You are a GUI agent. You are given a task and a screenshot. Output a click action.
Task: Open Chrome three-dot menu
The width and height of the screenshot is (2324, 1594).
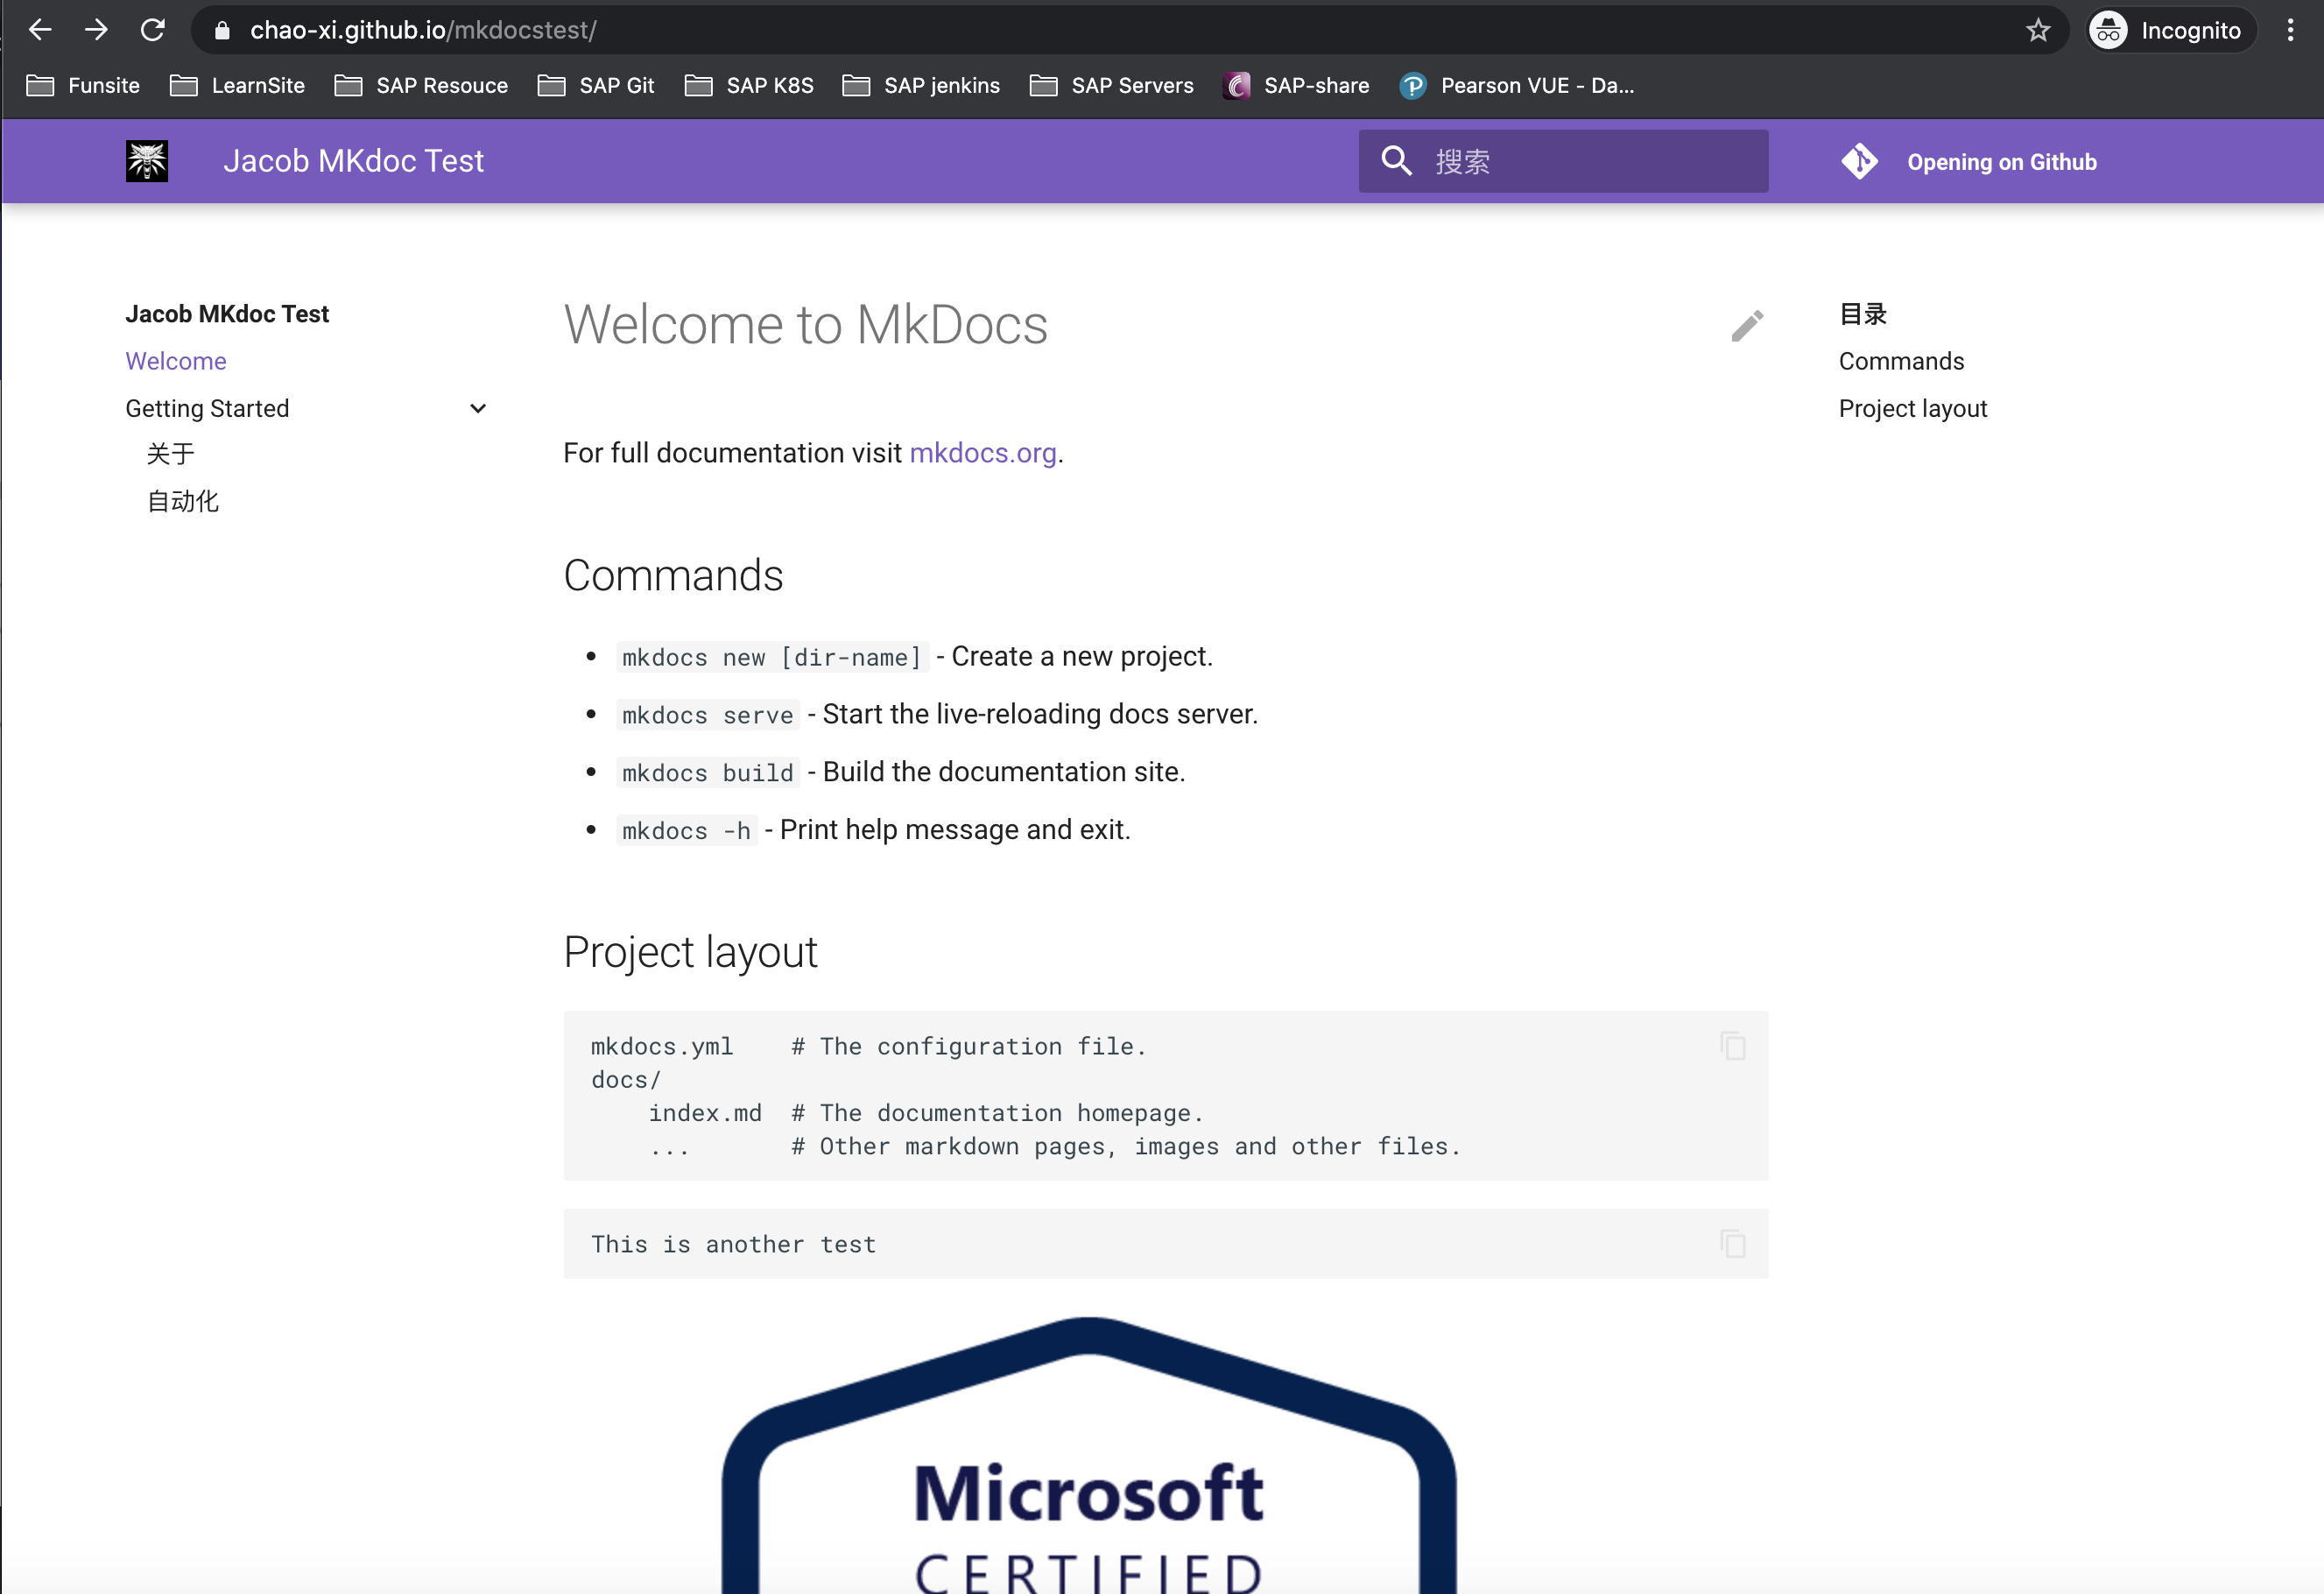[x=2289, y=30]
